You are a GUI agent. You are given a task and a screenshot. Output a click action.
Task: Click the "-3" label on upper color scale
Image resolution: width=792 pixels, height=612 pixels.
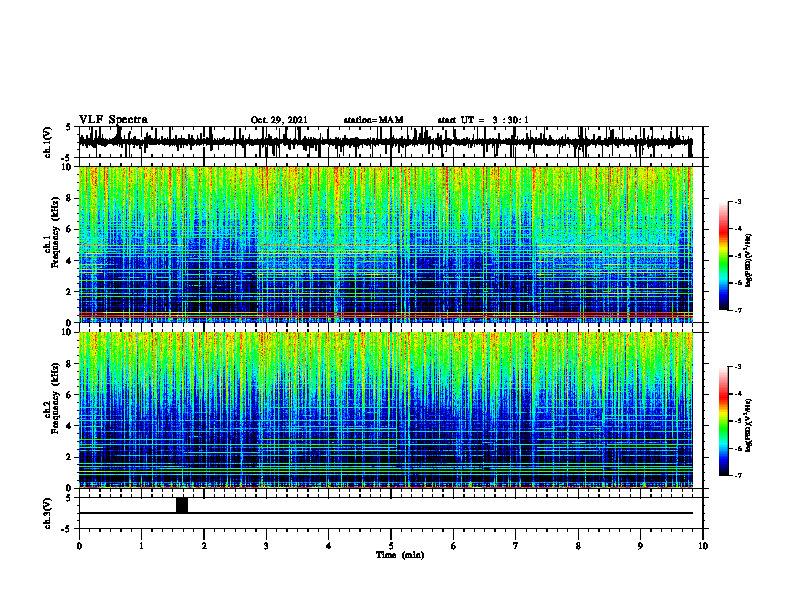737,201
